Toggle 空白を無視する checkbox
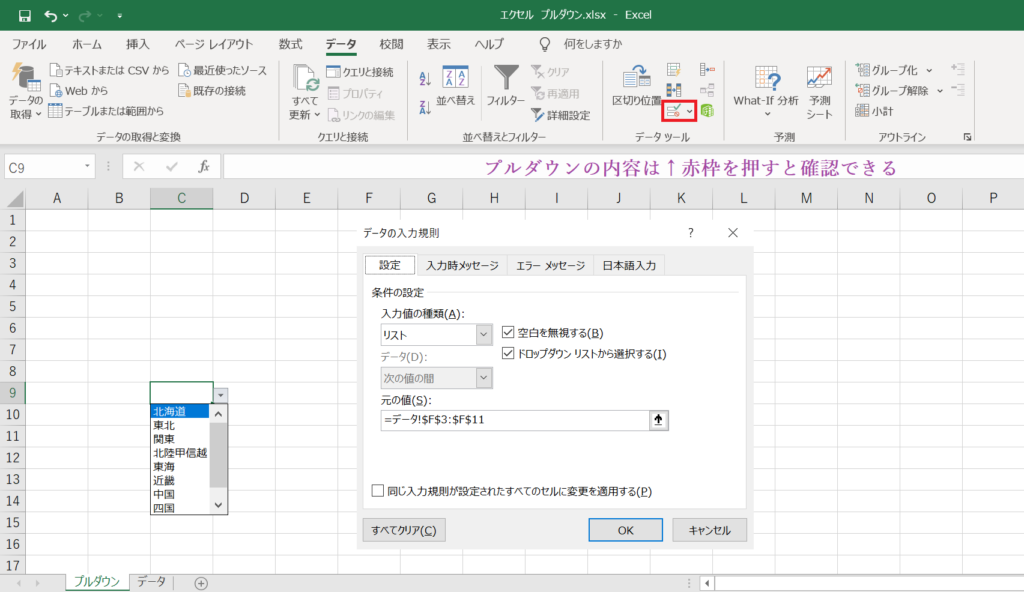The width and height of the screenshot is (1024, 592). 508,332
